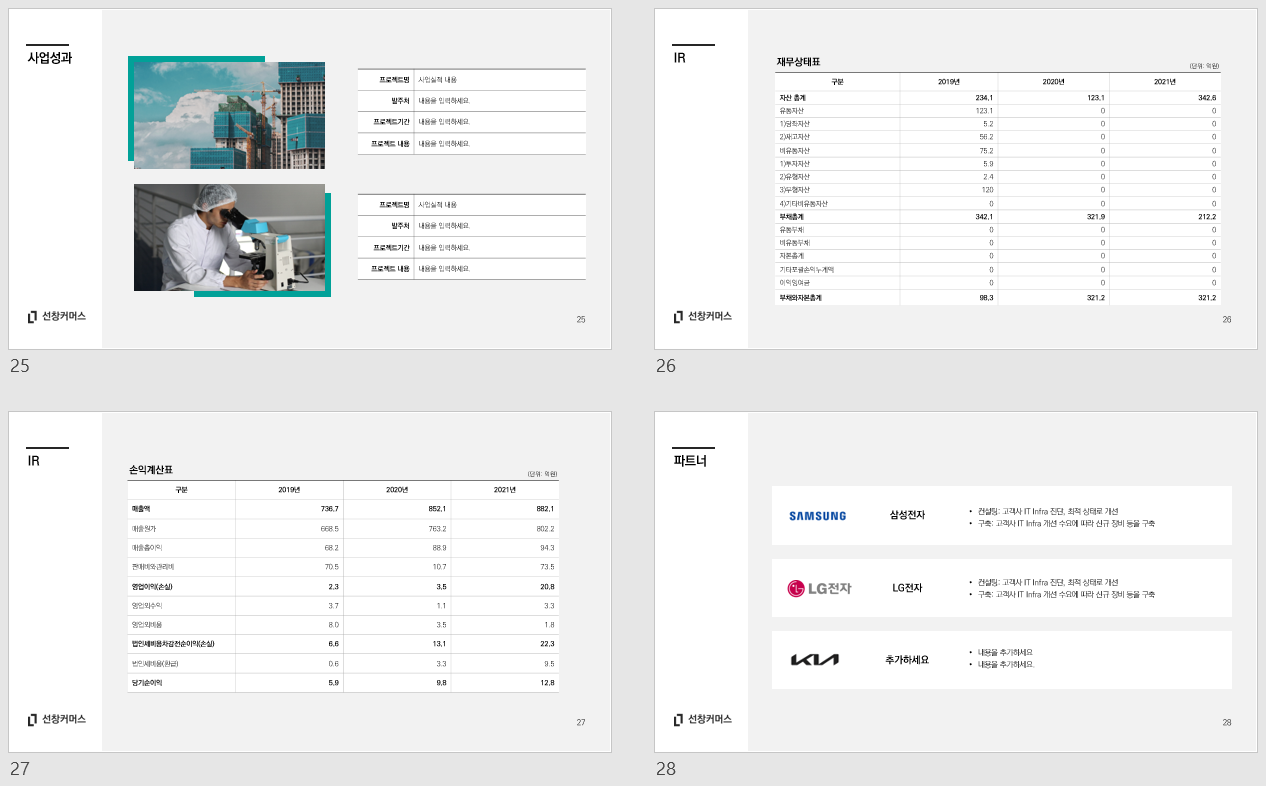Click 자산 총계 2019 value 234.1

click(x=984, y=97)
